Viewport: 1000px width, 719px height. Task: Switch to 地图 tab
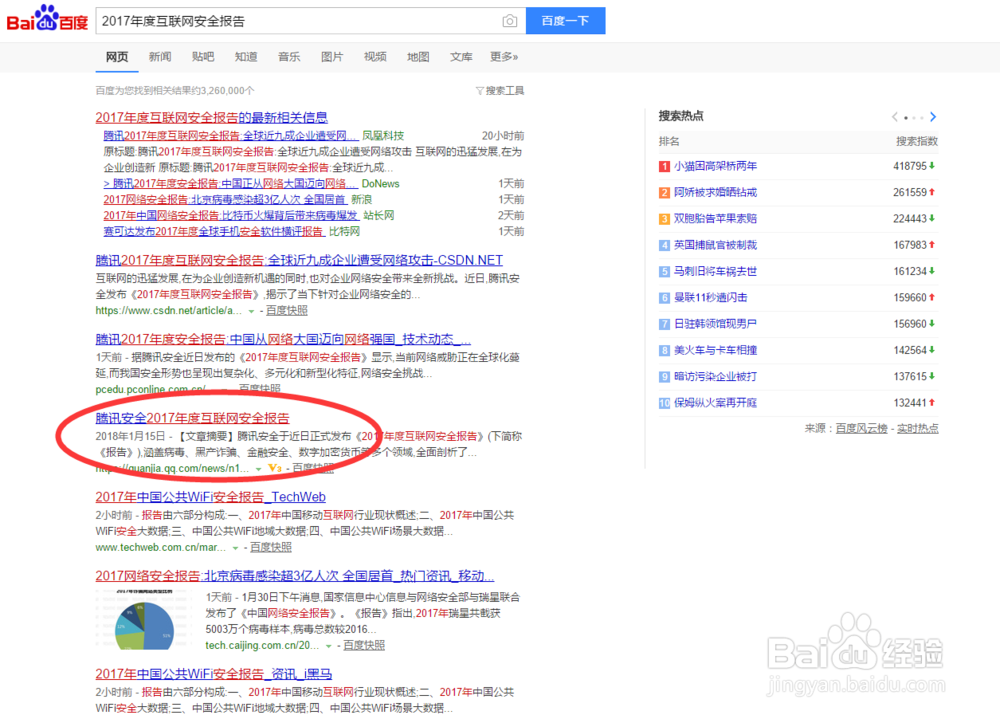(418, 57)
